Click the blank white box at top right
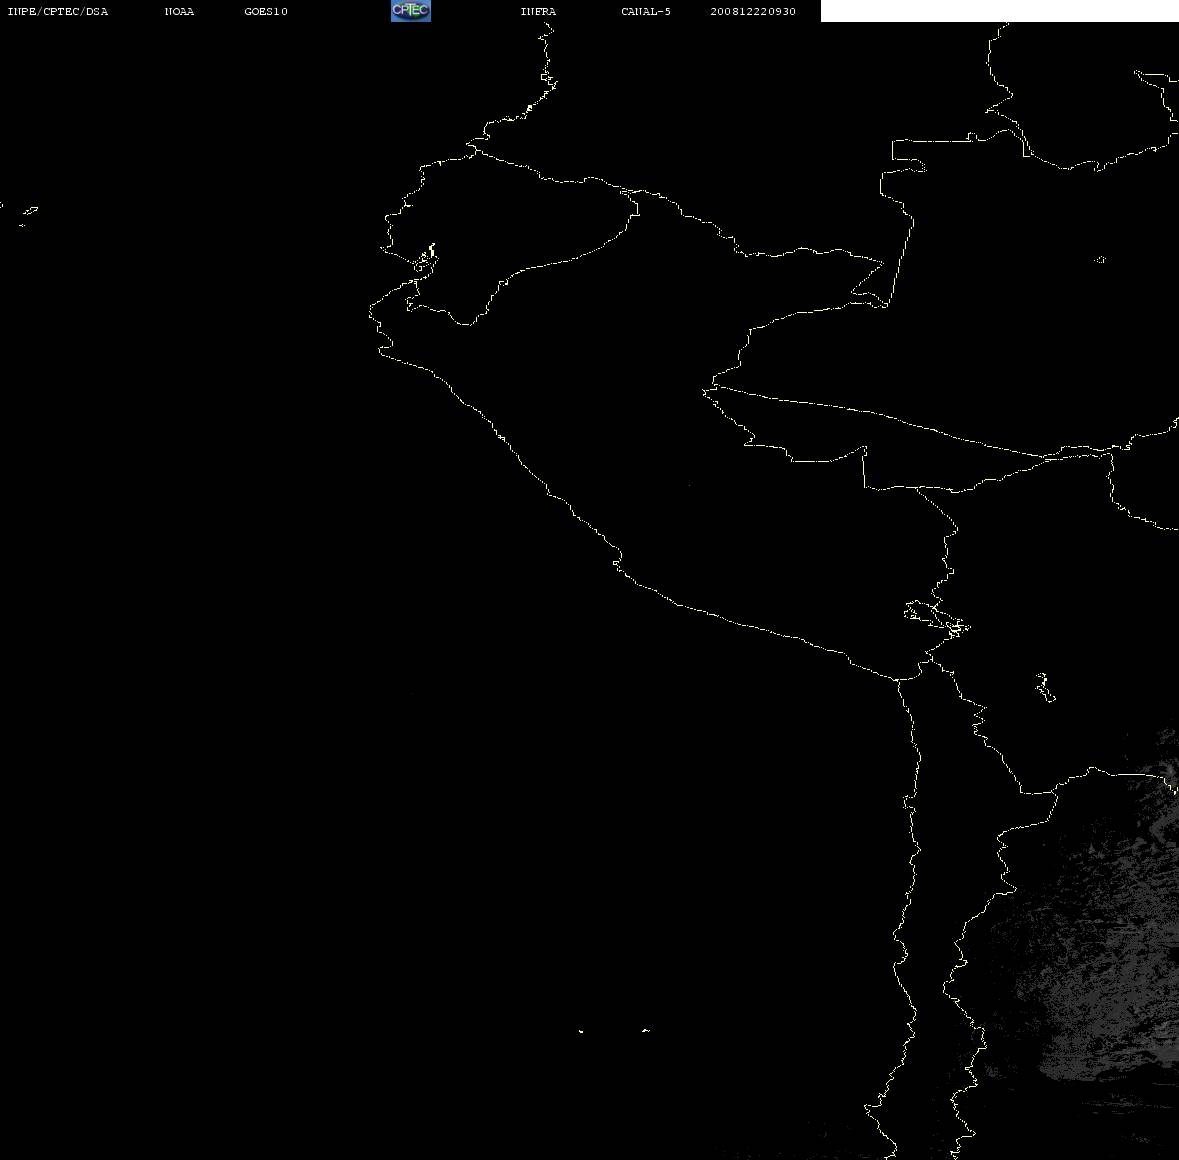Image resolution: width=1179 pixels, height=1160 pixels. [999, 11]
